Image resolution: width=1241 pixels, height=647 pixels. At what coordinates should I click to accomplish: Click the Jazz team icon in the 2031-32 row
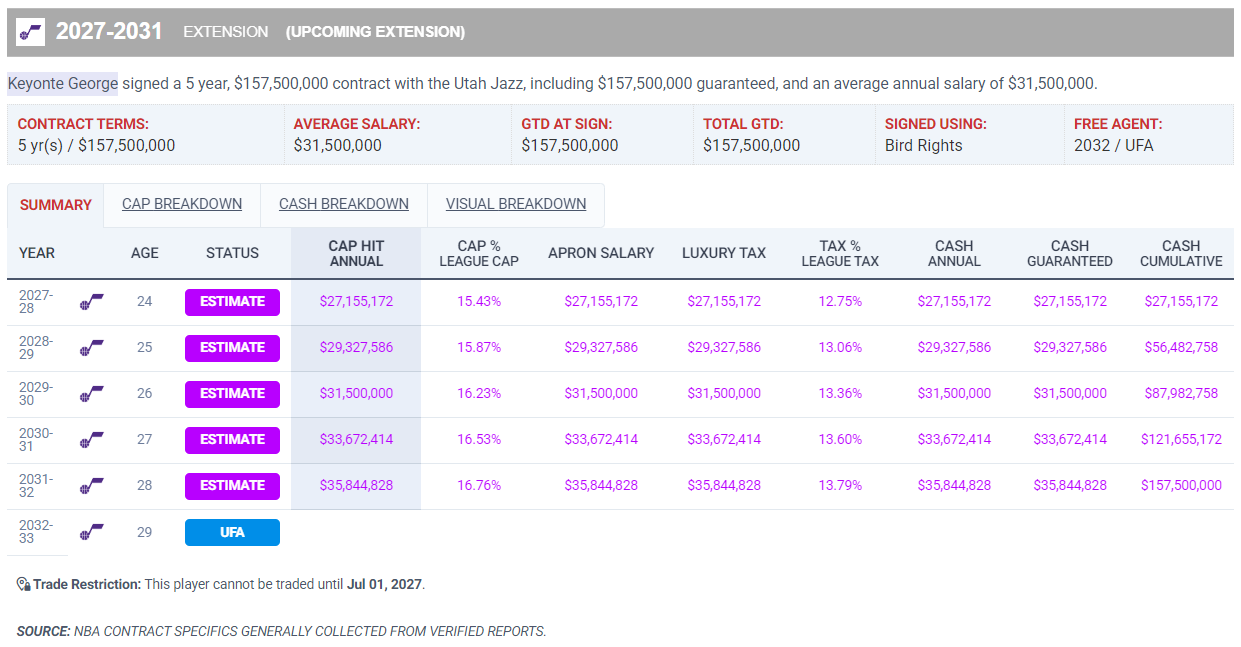pyautogui.click(x=92, y=485)
